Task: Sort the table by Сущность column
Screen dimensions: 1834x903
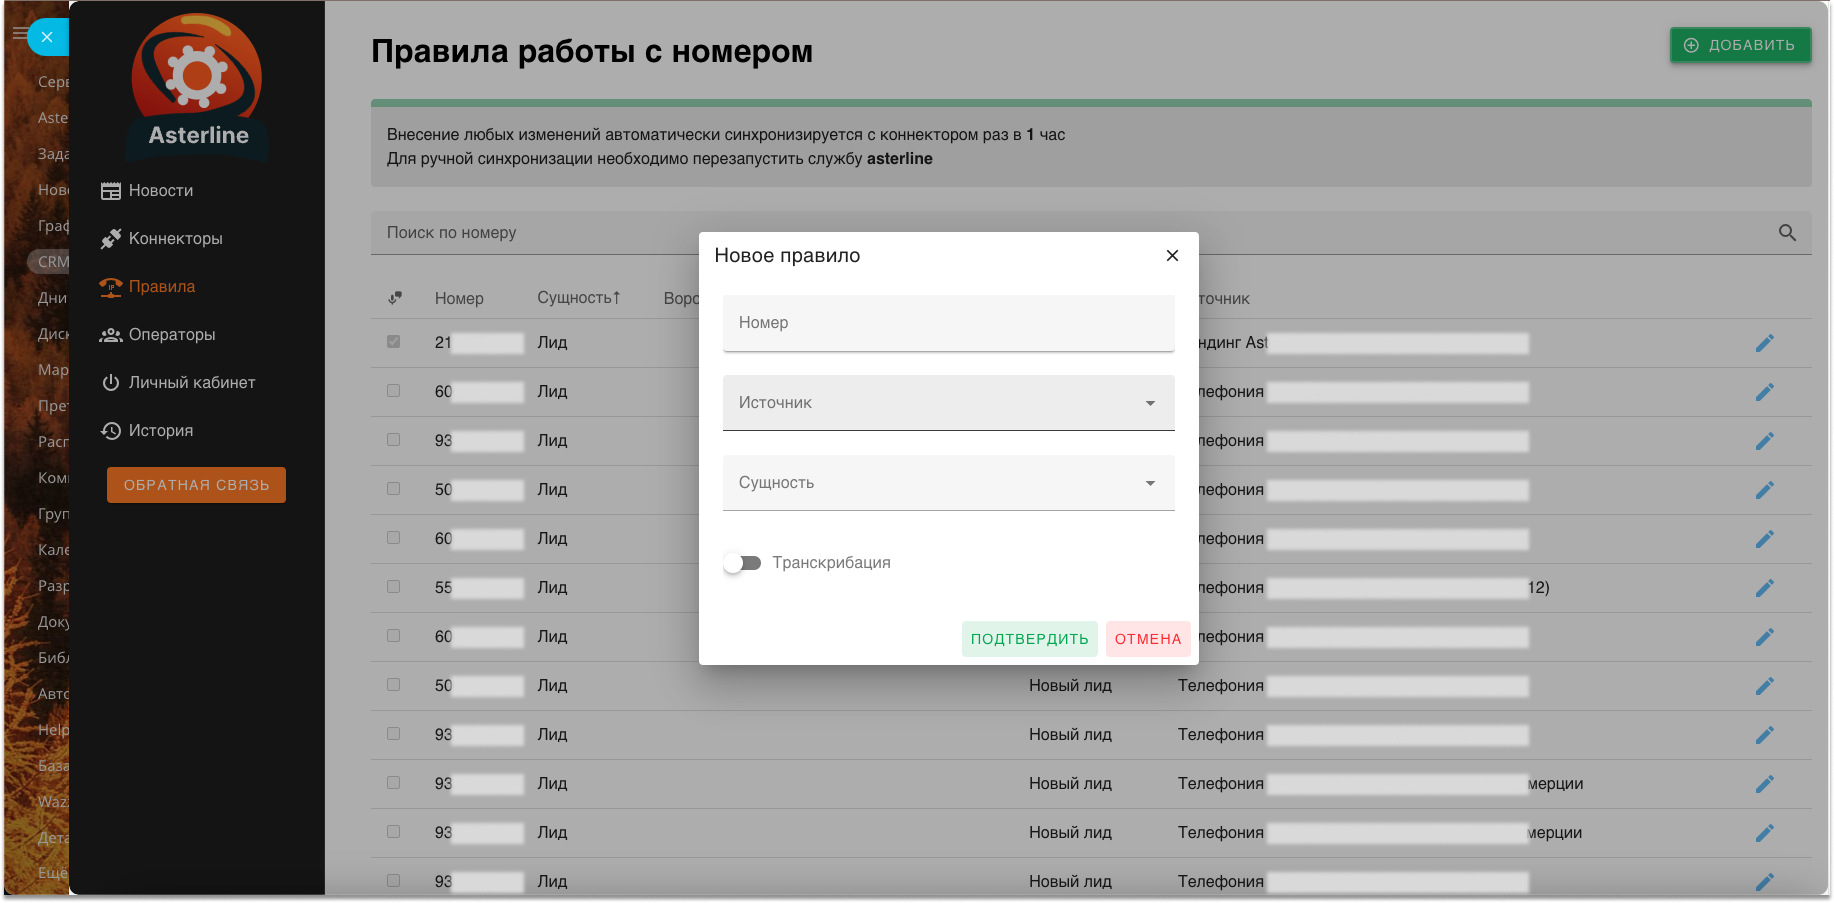Action: pyautogui.click(x=578, y=298)
